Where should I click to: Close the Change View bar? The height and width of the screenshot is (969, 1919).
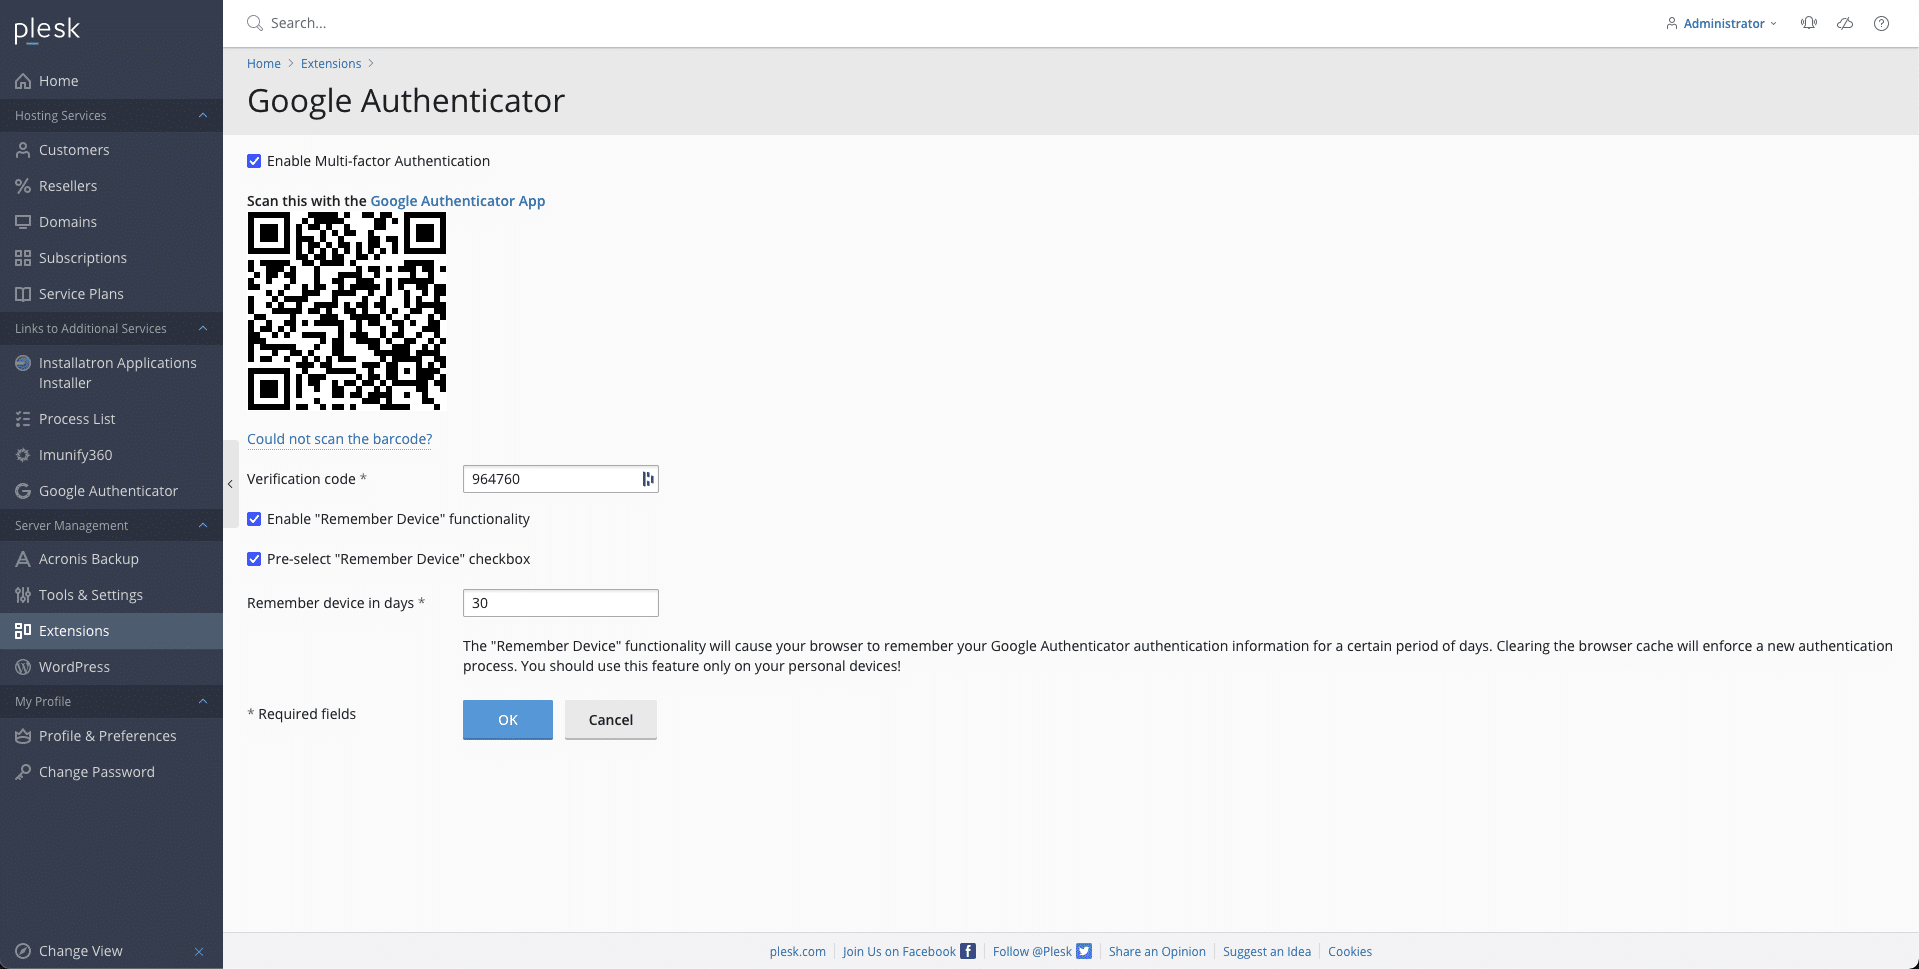click(x=199, y=951)
